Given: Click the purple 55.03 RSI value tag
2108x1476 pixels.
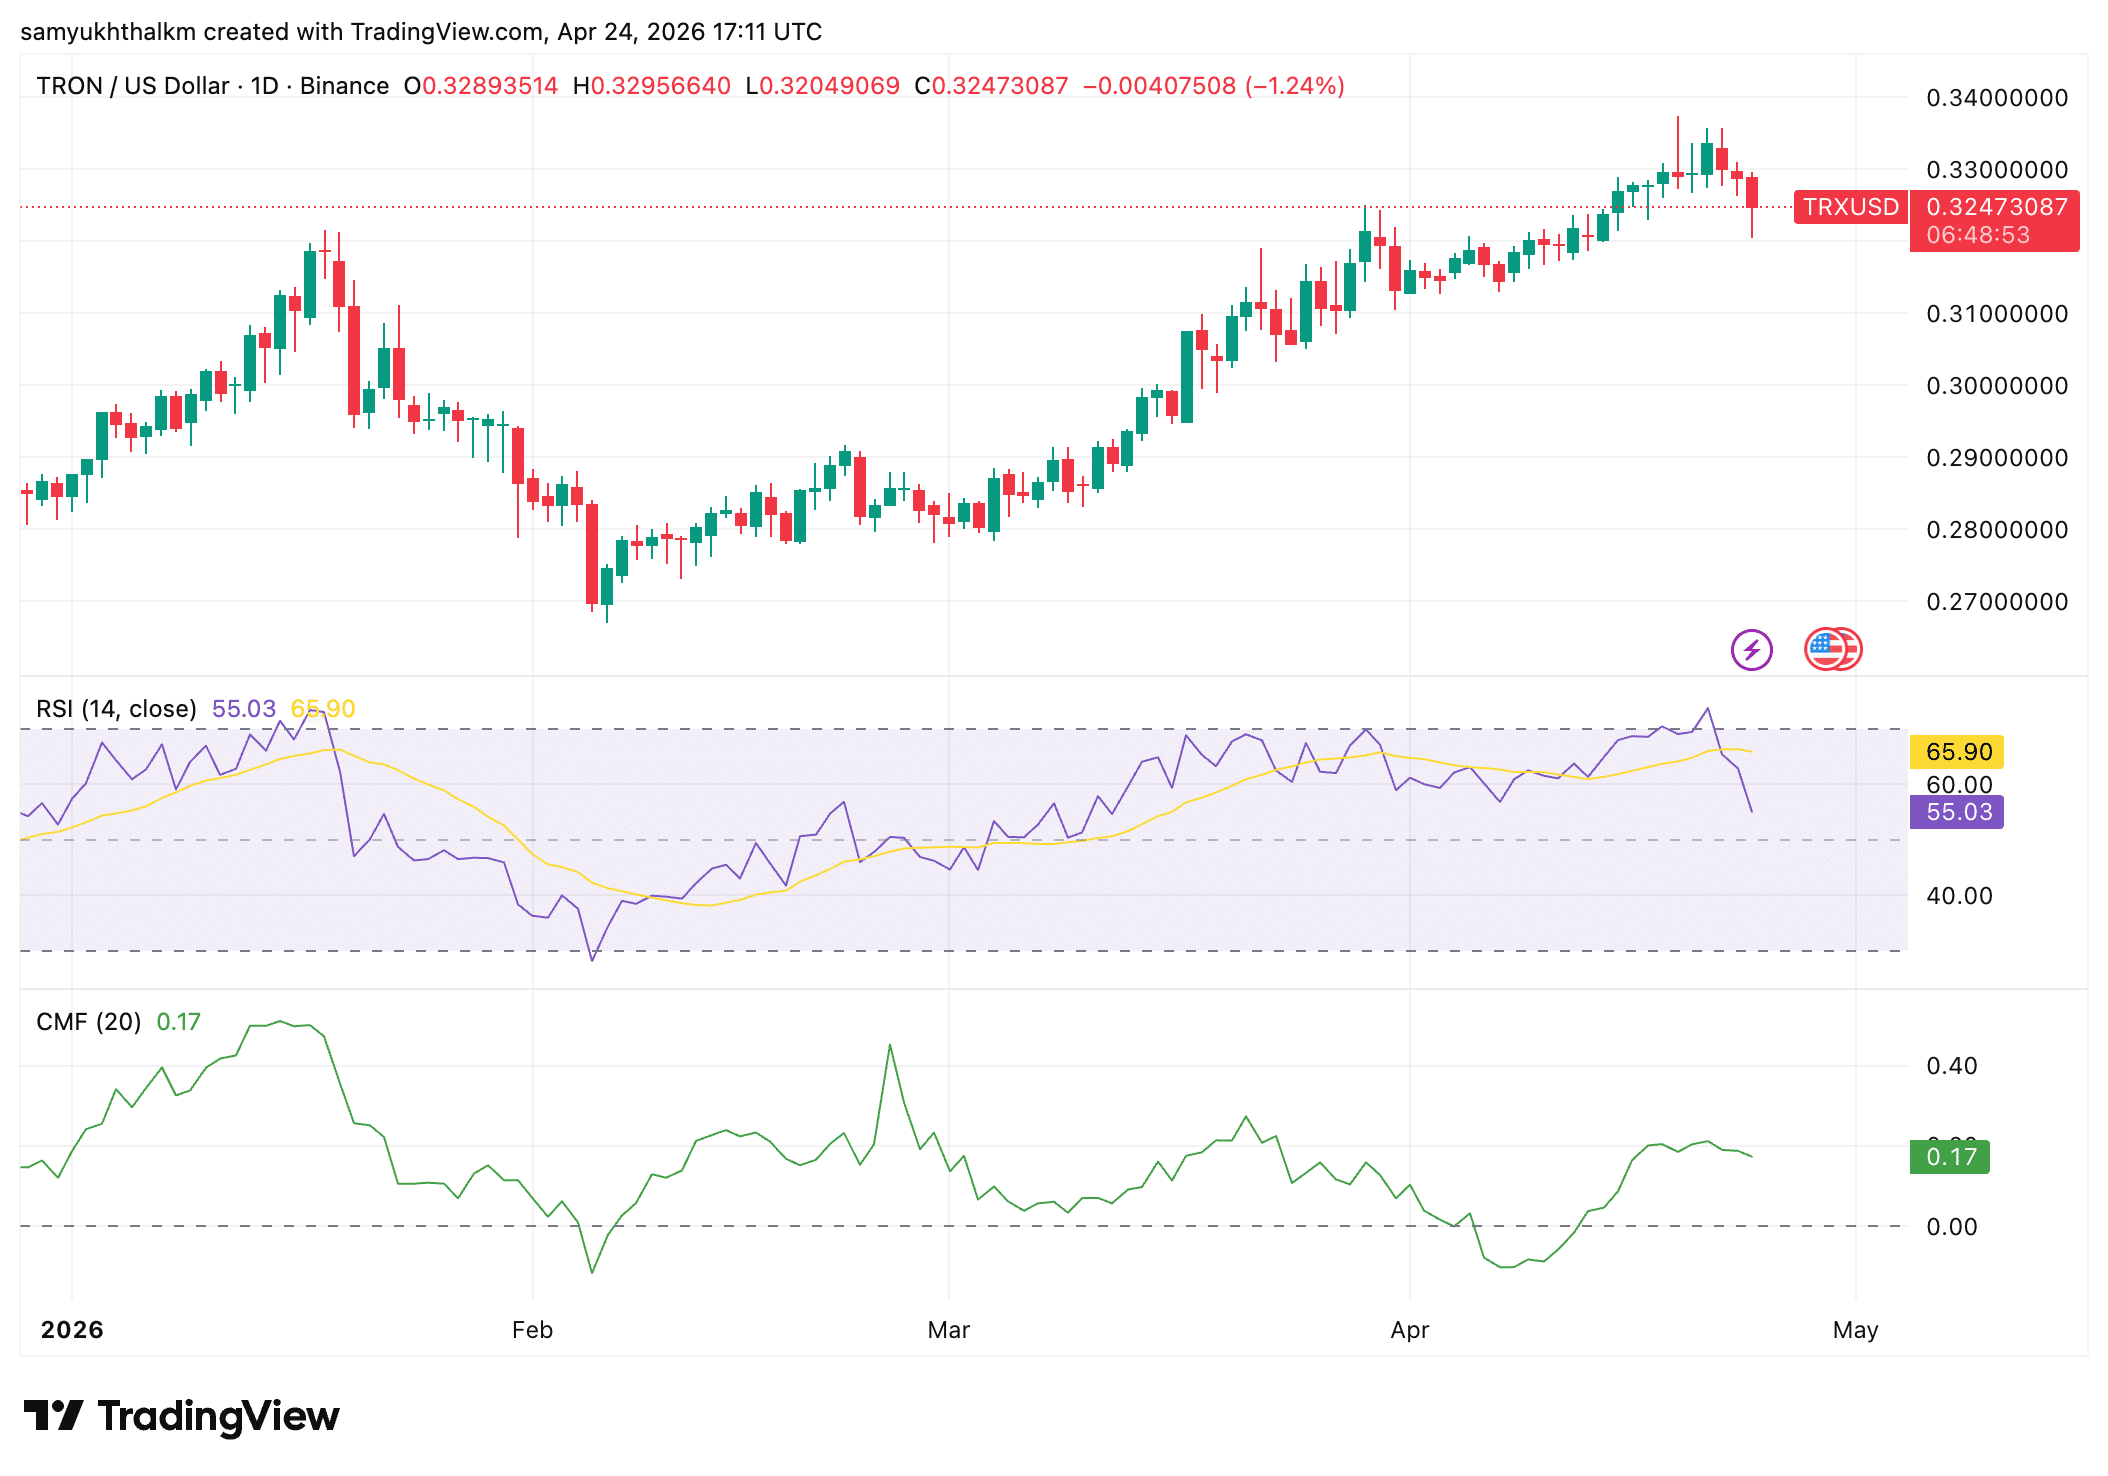Looking at the screenshot, I should click(x=1957, y=812).
